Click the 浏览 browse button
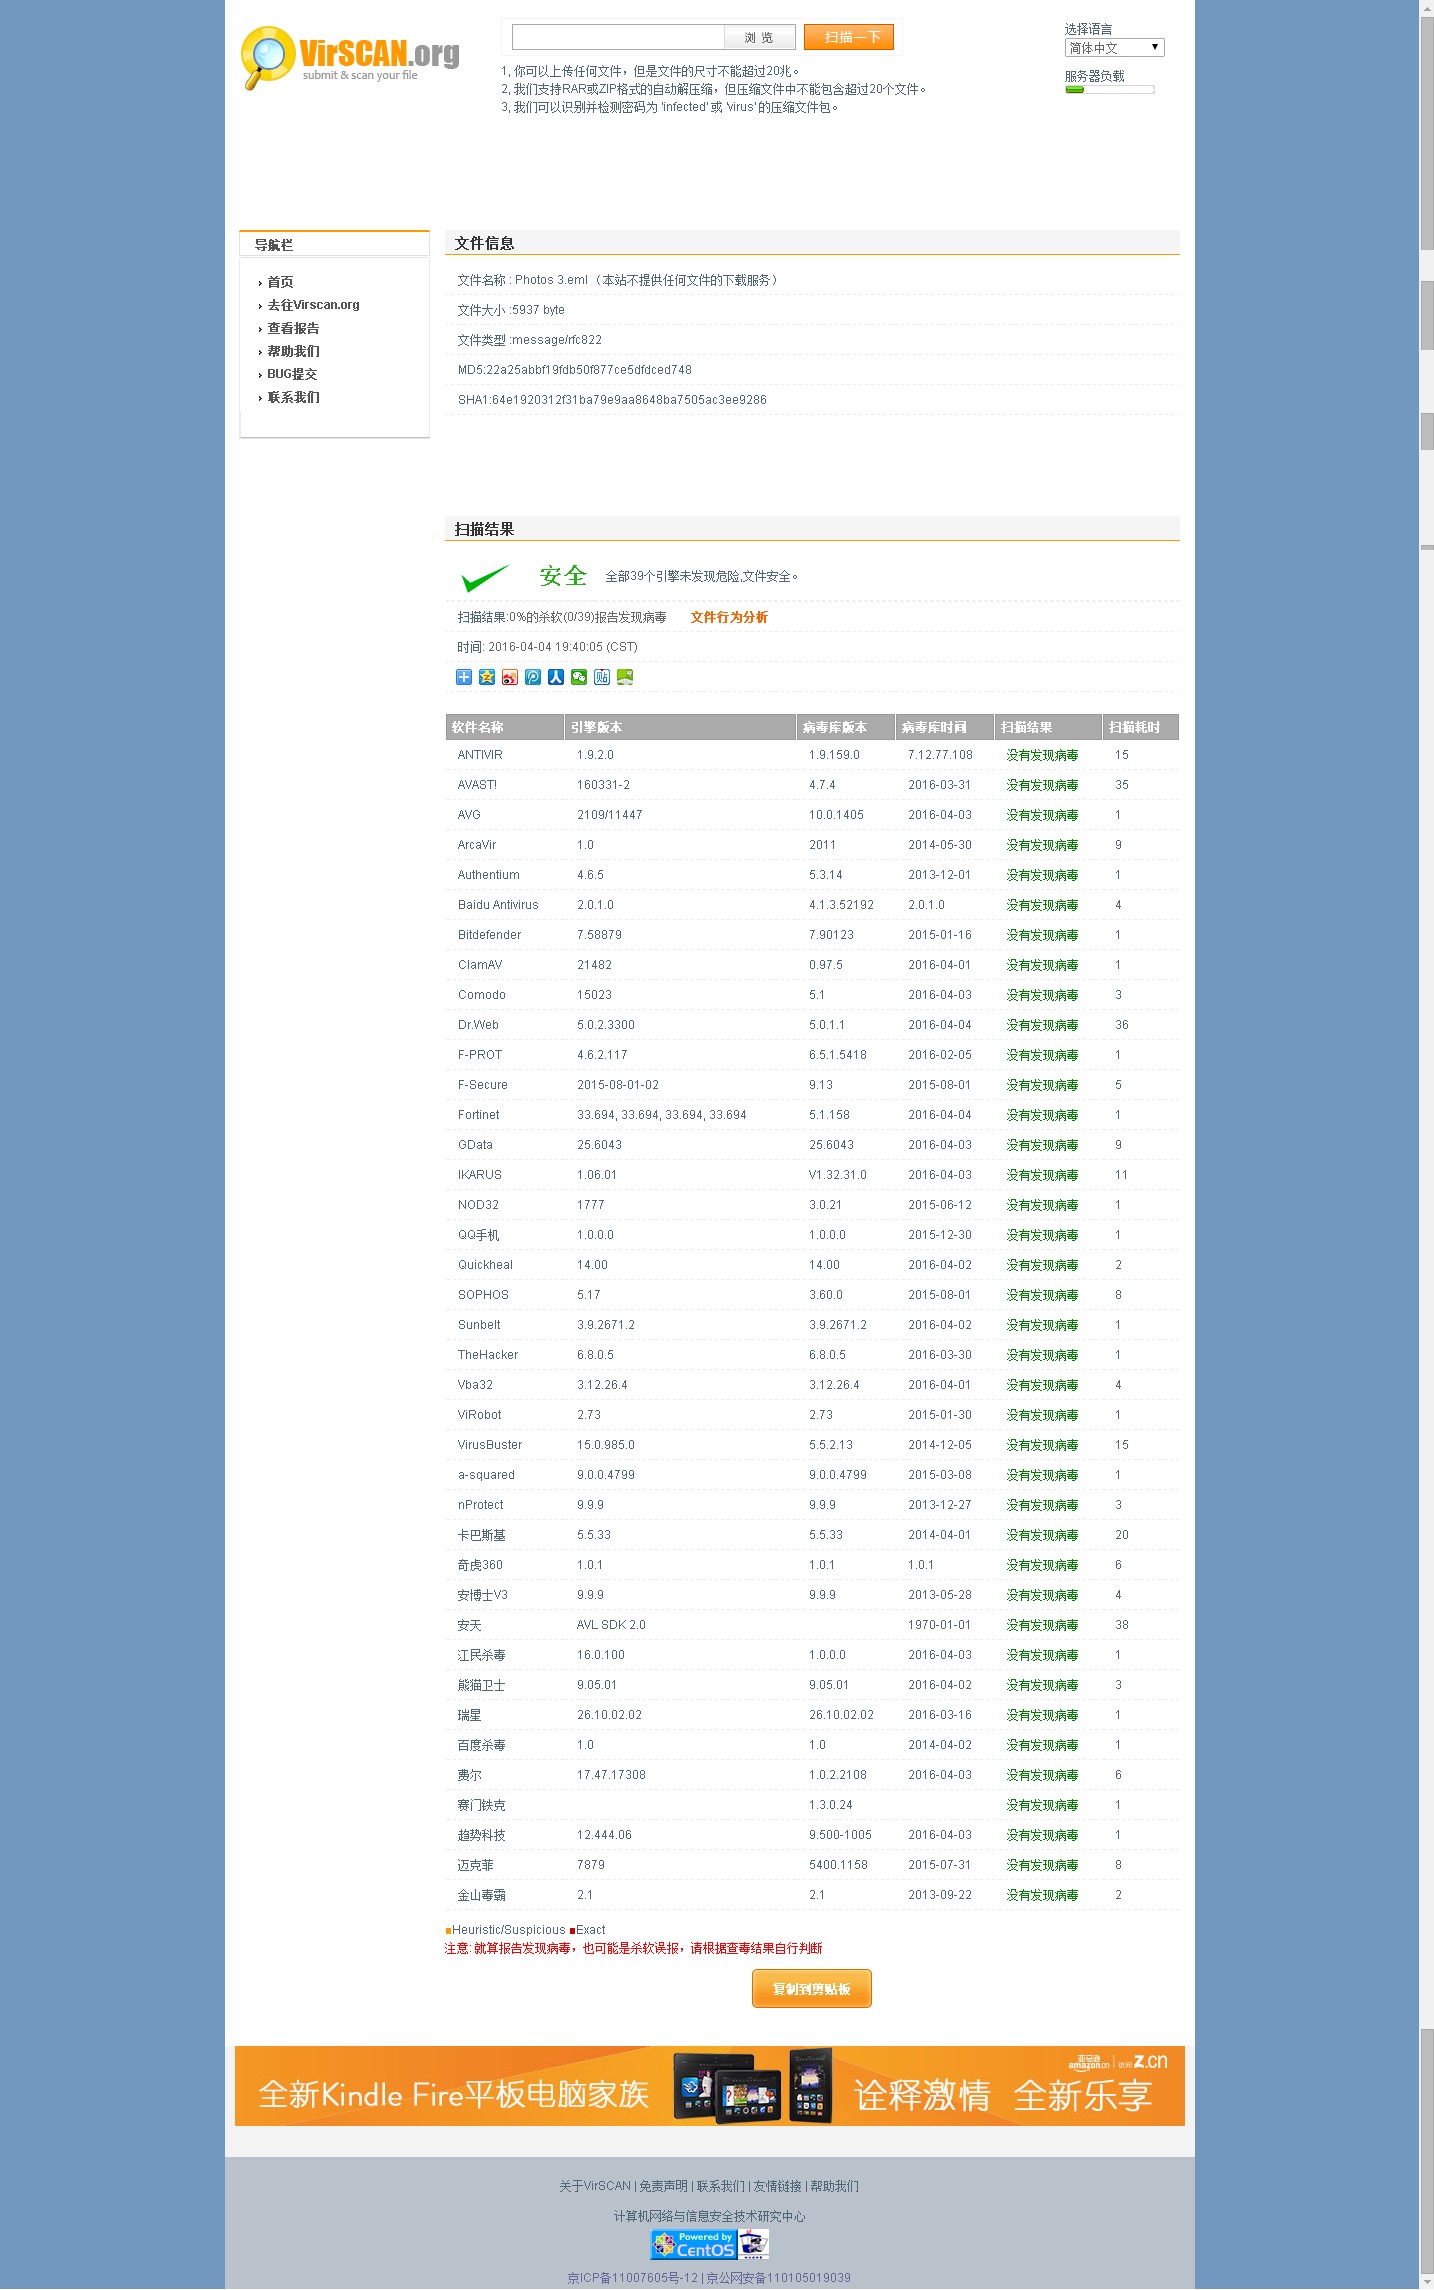This screenshot has height=2290, width=1434. [x=759, y=37]
